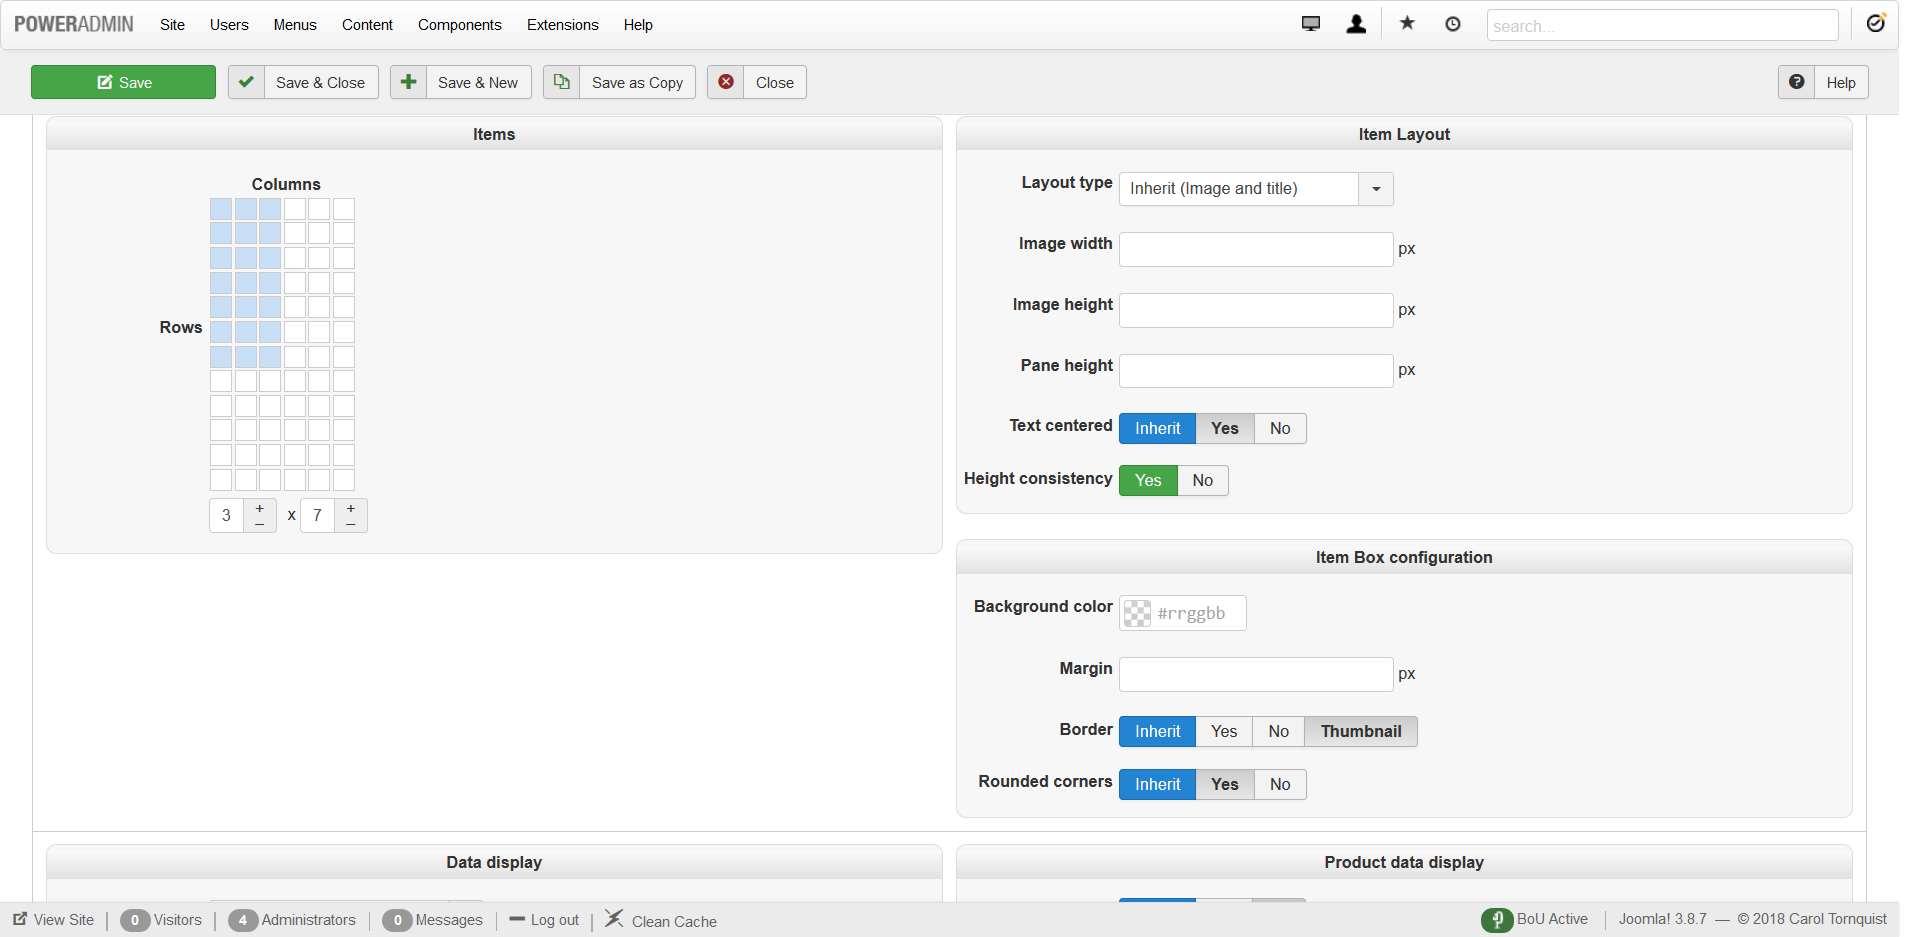This screenshot has width=1920, height=937.
Task: Click the green Save & New plus icon
Action: (408, 82)
